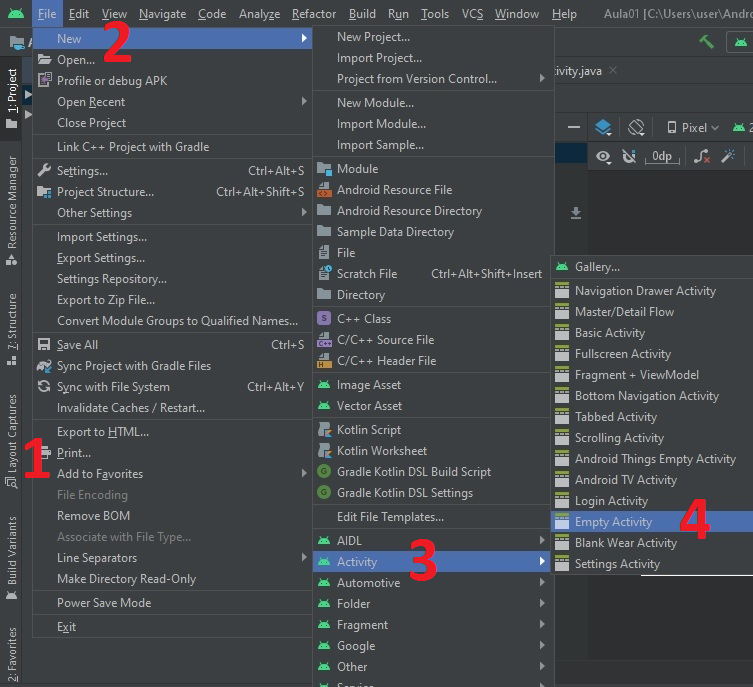
Task: Select Navigation Drawer Activity
Action: 652,291
